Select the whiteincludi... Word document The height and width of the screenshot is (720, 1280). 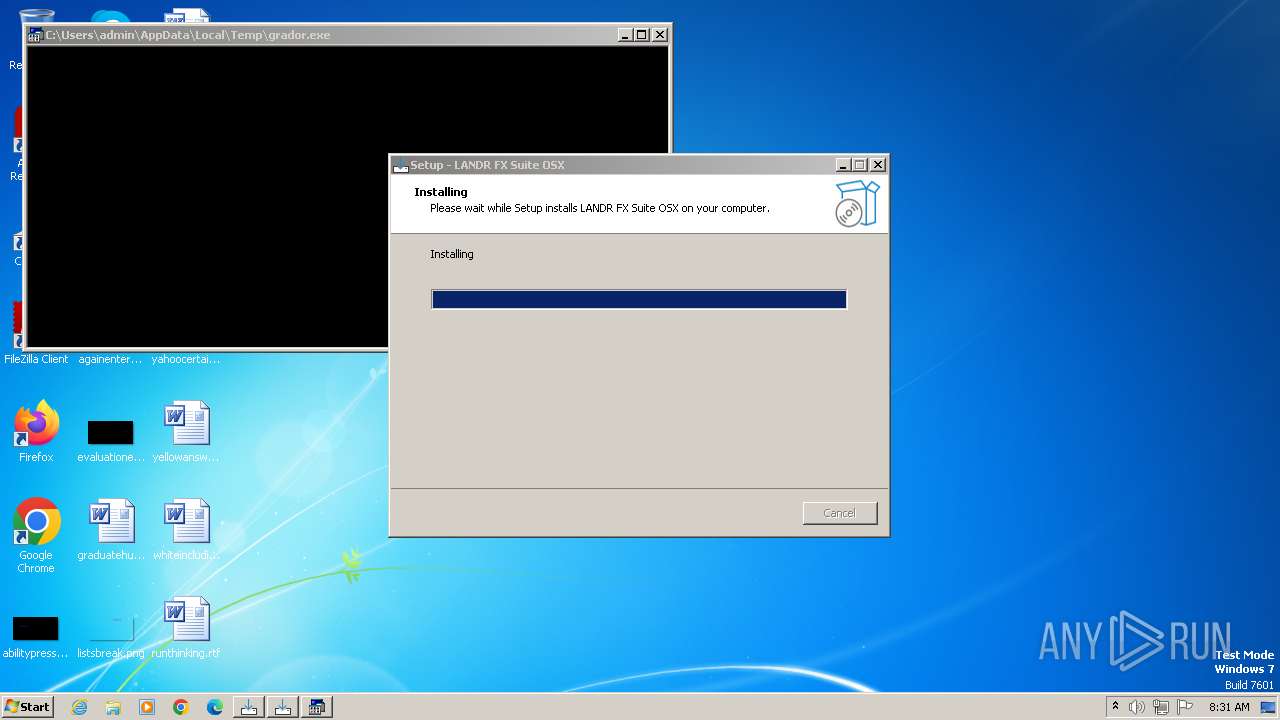pyautogui.click(x=186, y=530)
